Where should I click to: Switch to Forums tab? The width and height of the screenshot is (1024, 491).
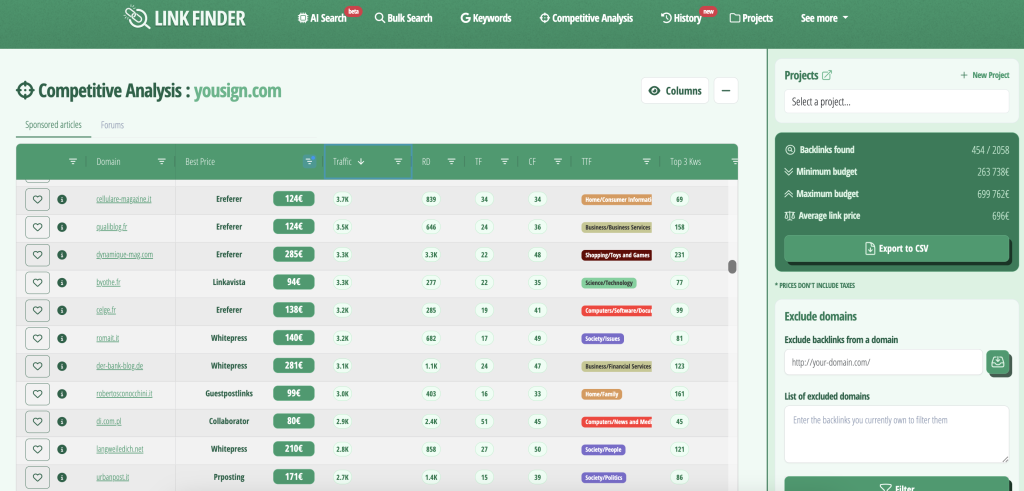pos(112,125)
